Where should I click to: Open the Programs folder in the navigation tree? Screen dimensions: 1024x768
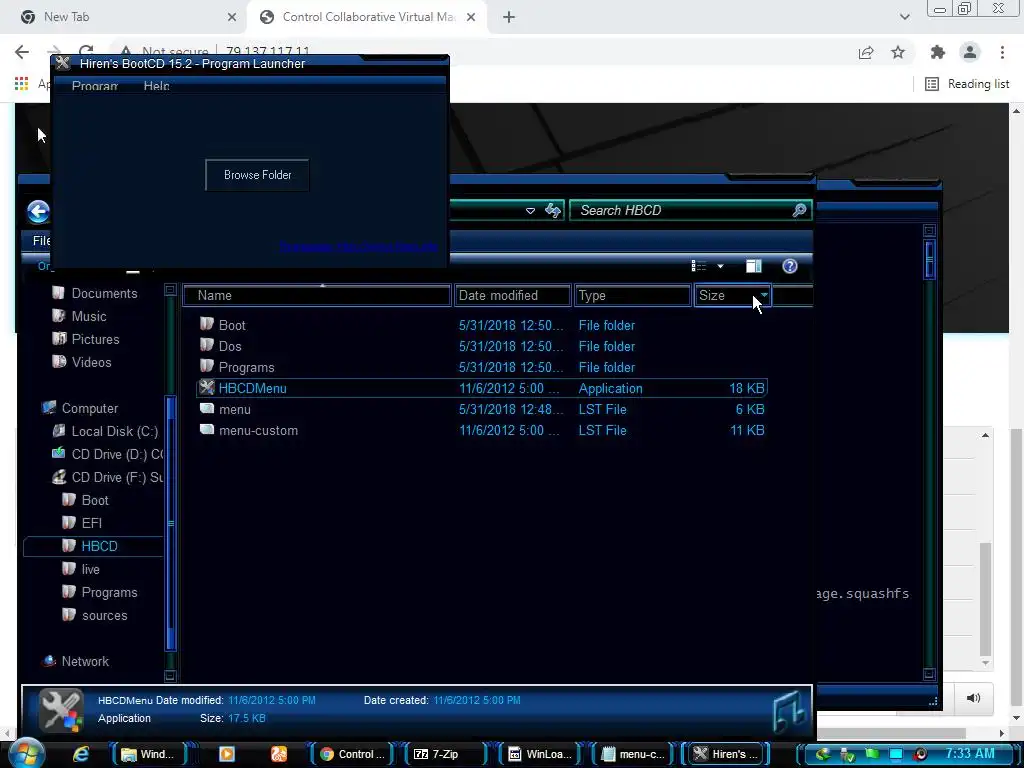(x=109, y=592)
